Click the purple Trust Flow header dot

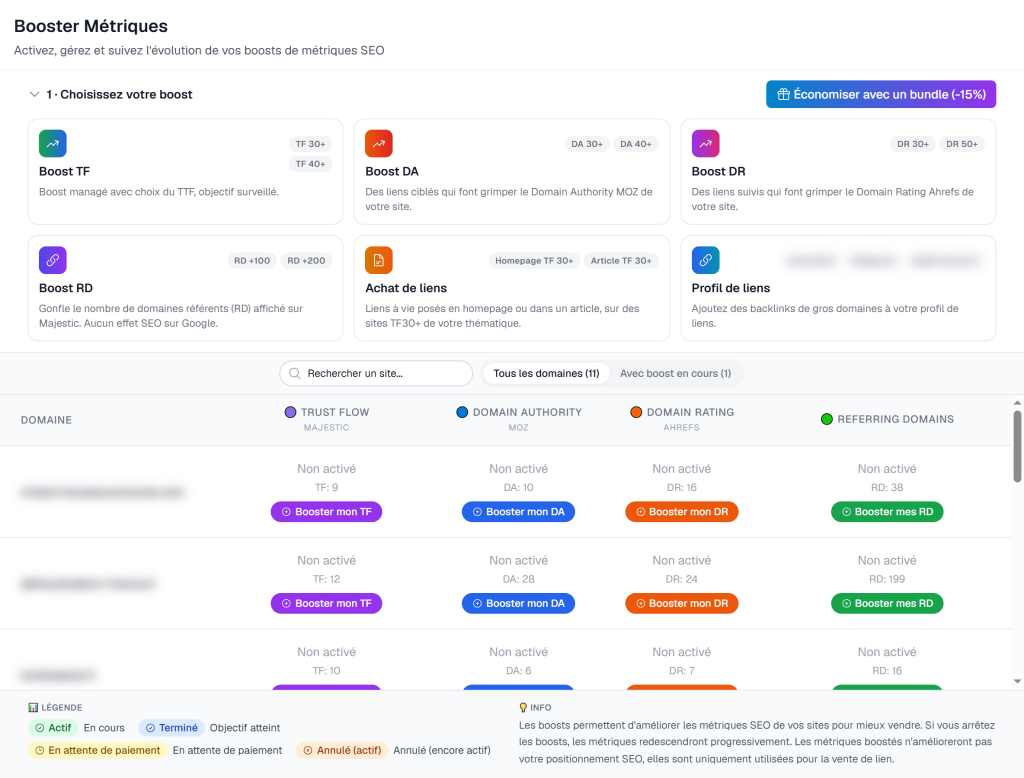click(291, 412)
